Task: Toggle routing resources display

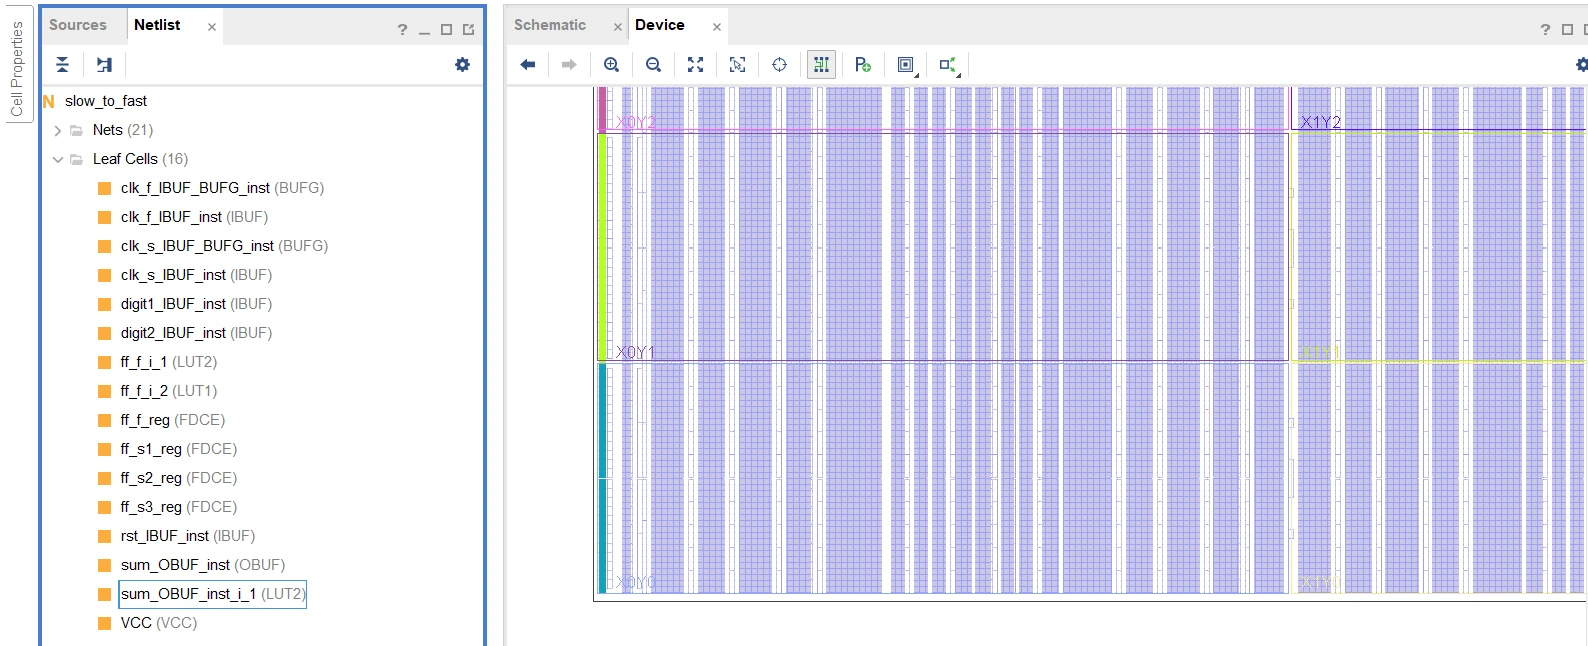Action: [x=821, y=65]
